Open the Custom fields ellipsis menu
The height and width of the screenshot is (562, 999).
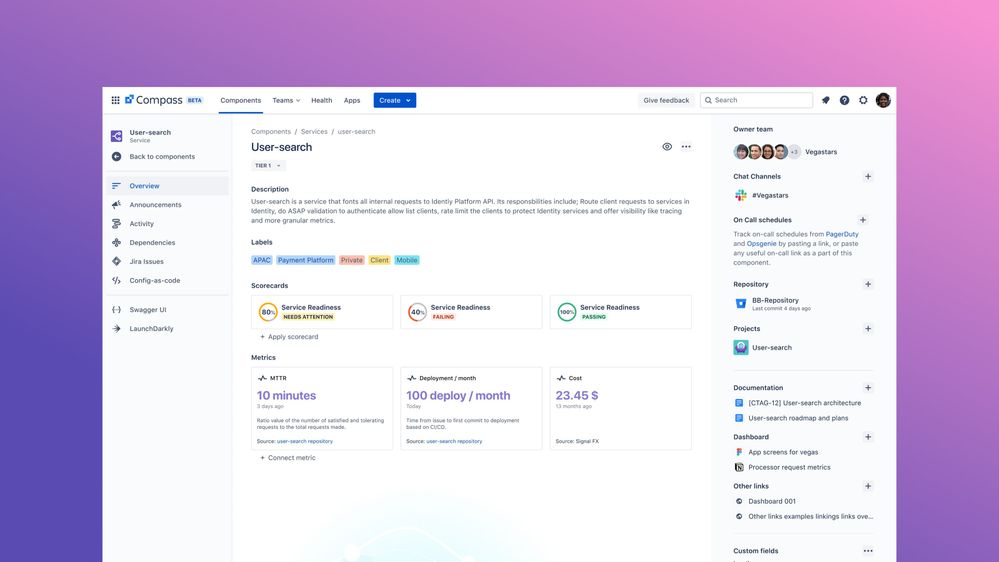pyautogui.click(x=868, y=551)
